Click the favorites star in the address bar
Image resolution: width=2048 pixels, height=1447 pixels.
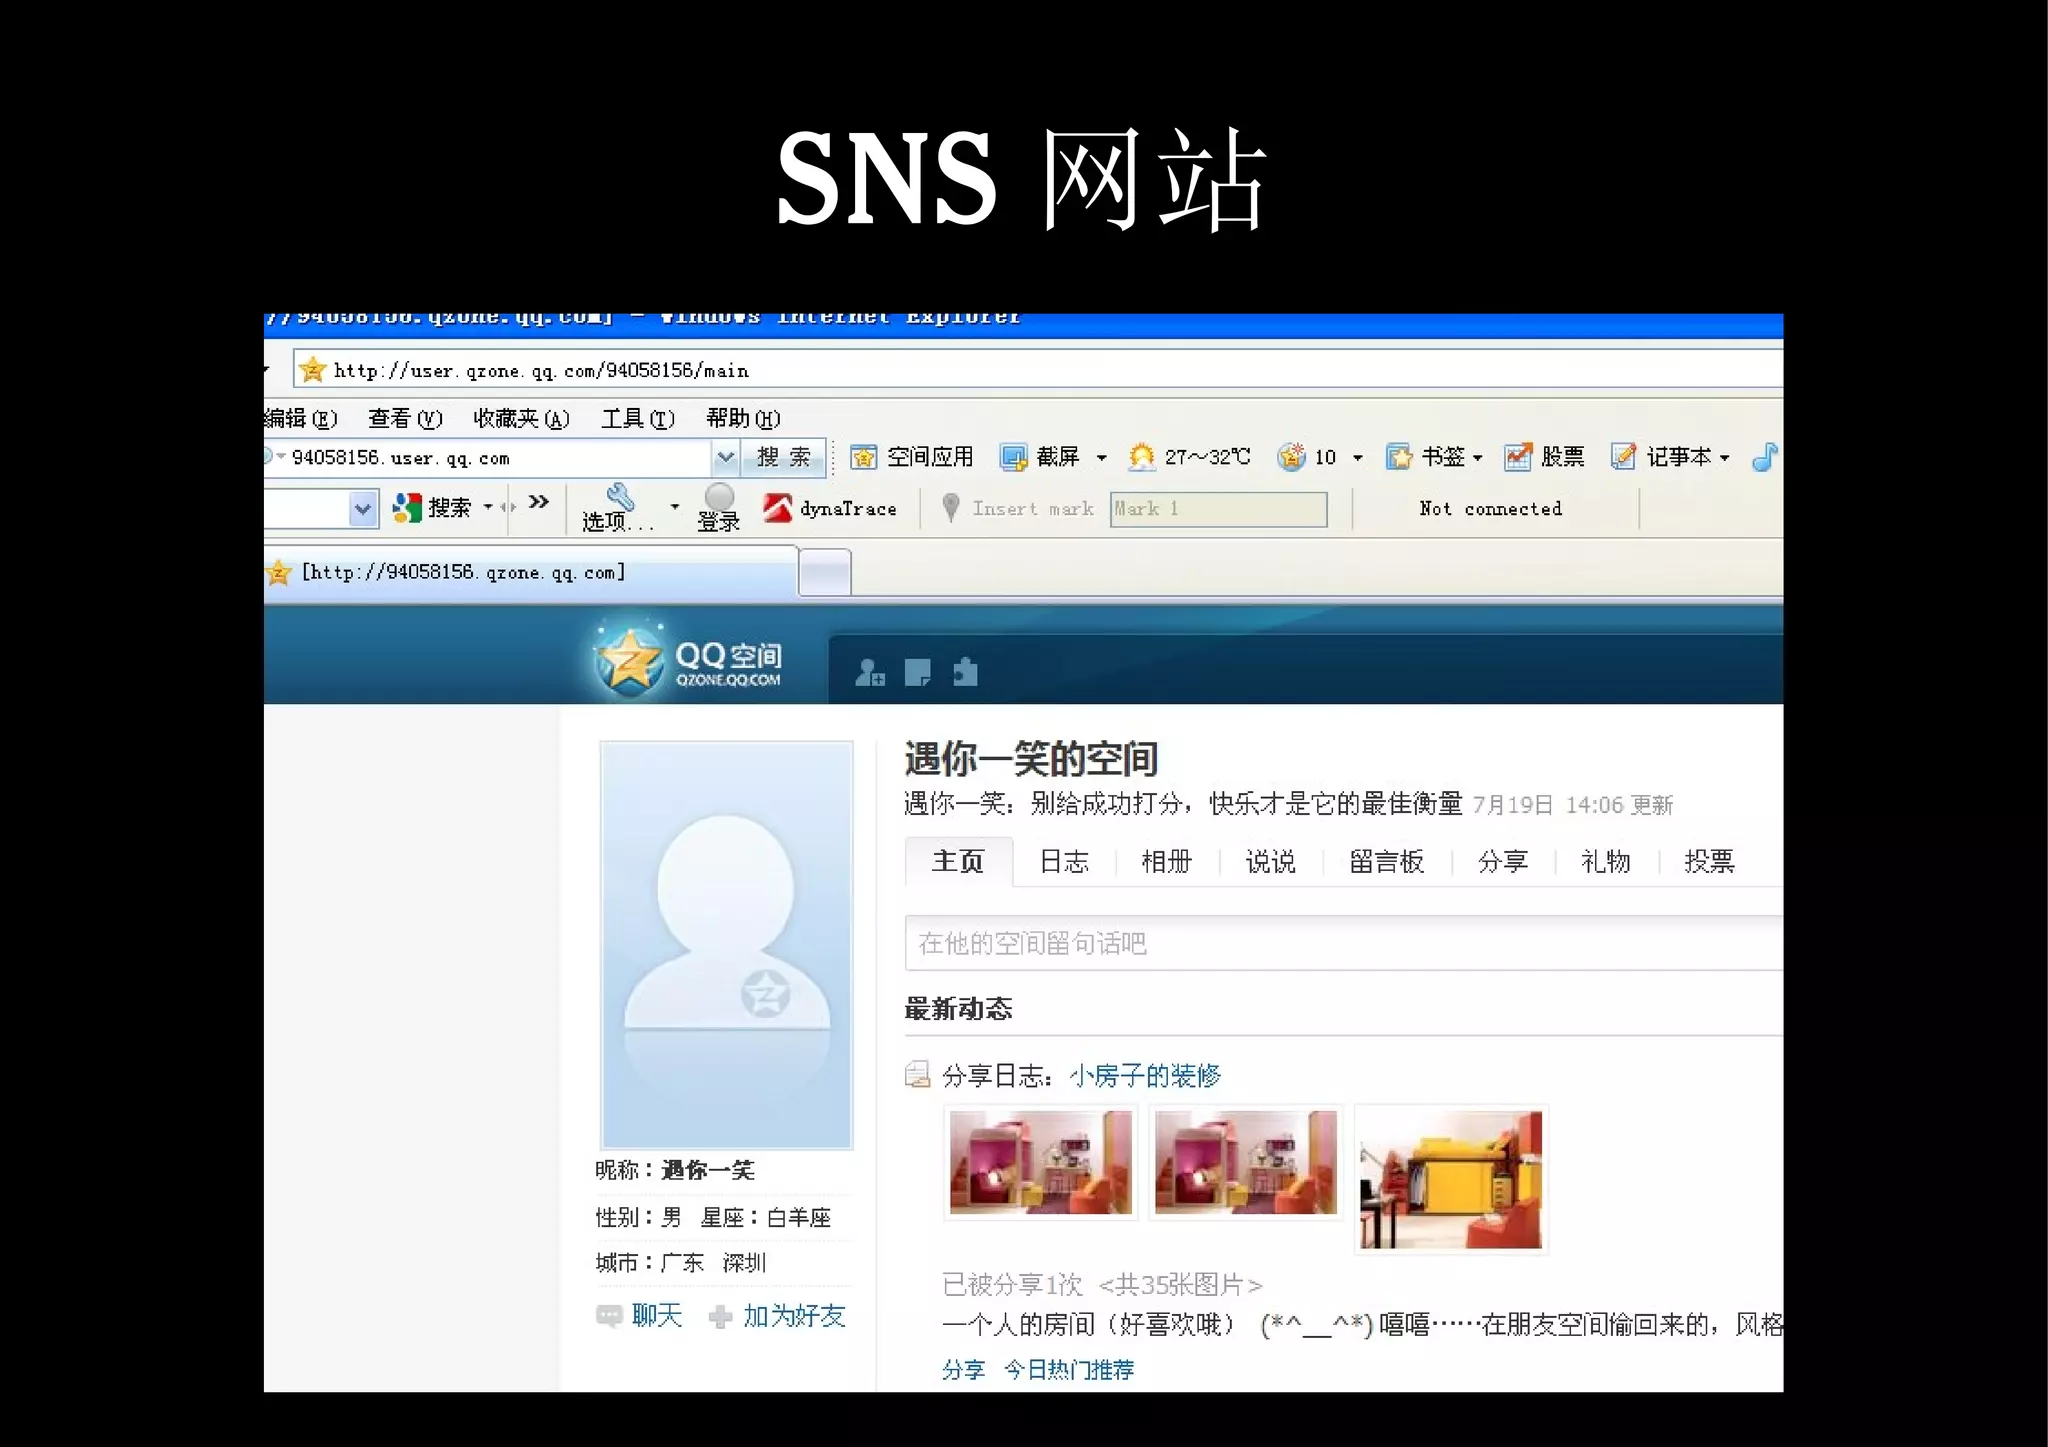pyautogui.click(x=313, y=370)
